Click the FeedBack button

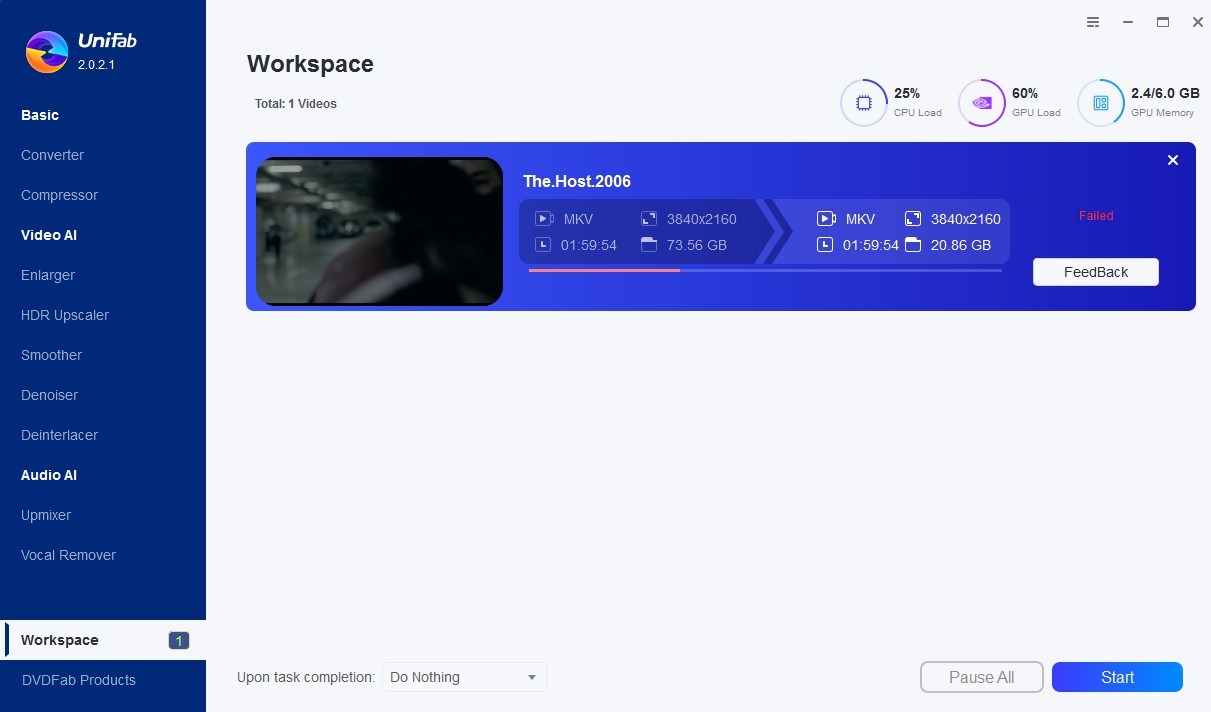click(1096, 272)
